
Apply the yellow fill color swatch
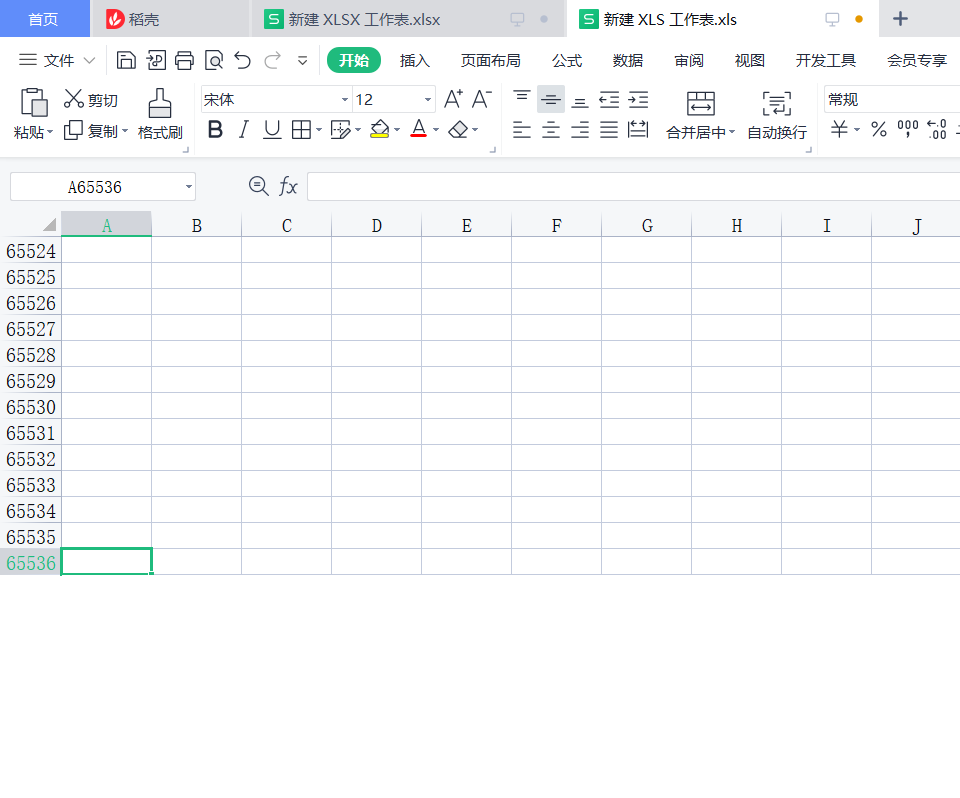pos(379,130)
